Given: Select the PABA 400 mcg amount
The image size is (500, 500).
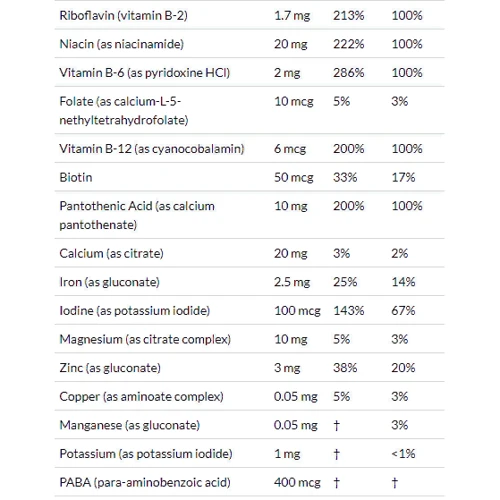Looking at the screenshot, I should pos(297,483).
